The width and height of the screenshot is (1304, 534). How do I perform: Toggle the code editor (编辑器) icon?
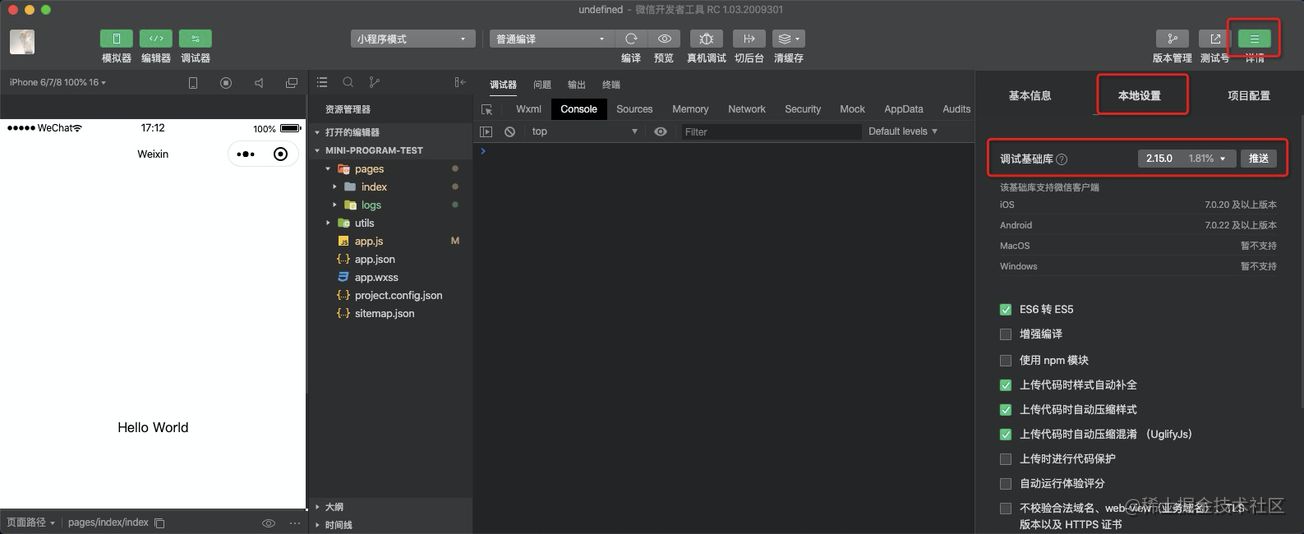pyautogui.click(x=155, y=39)
